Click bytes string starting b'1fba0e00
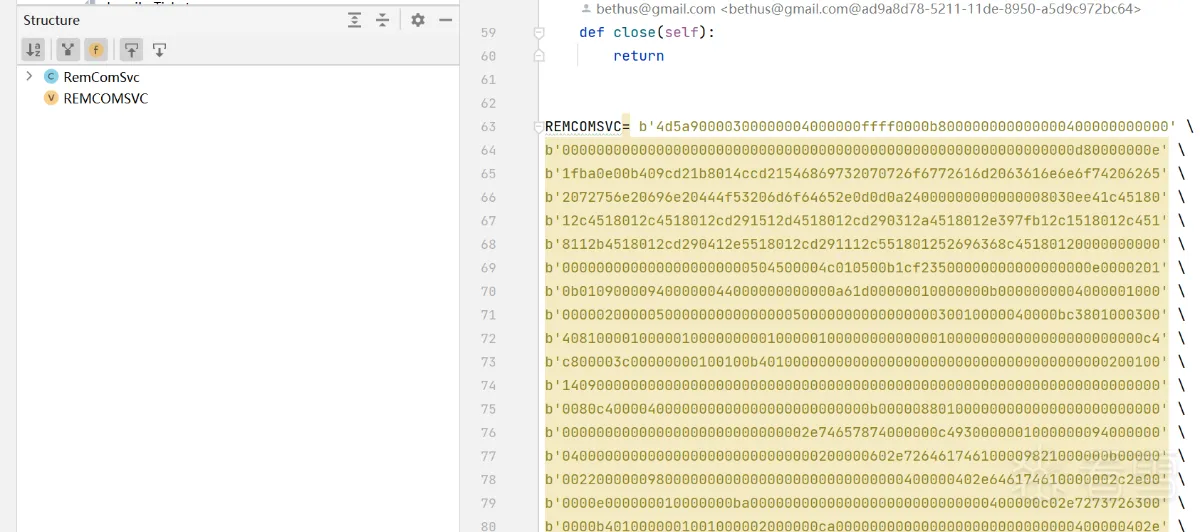The height and width of the screenshot is (532, 1200). click(x=856, y=174)
